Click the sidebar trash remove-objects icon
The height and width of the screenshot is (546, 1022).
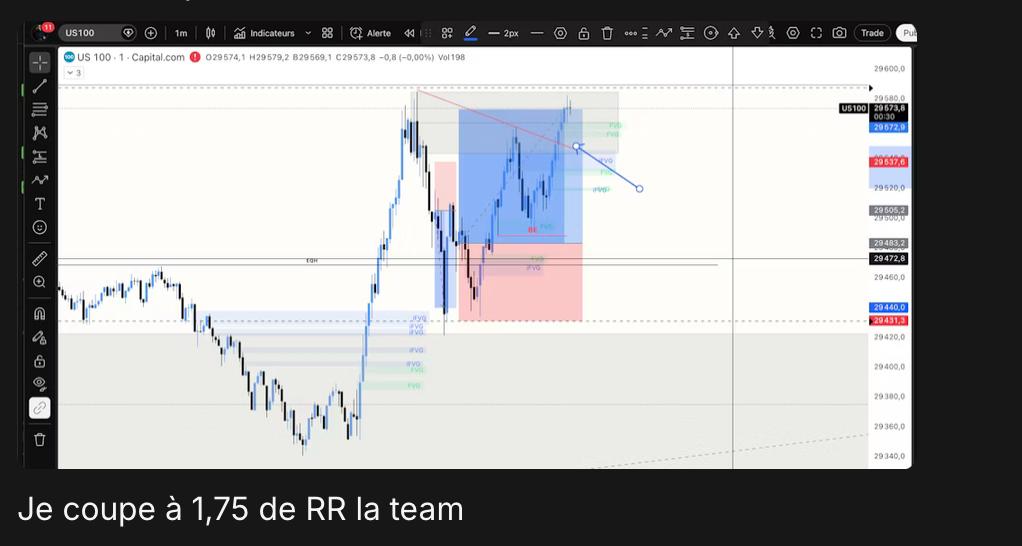(x=40, y=440)
